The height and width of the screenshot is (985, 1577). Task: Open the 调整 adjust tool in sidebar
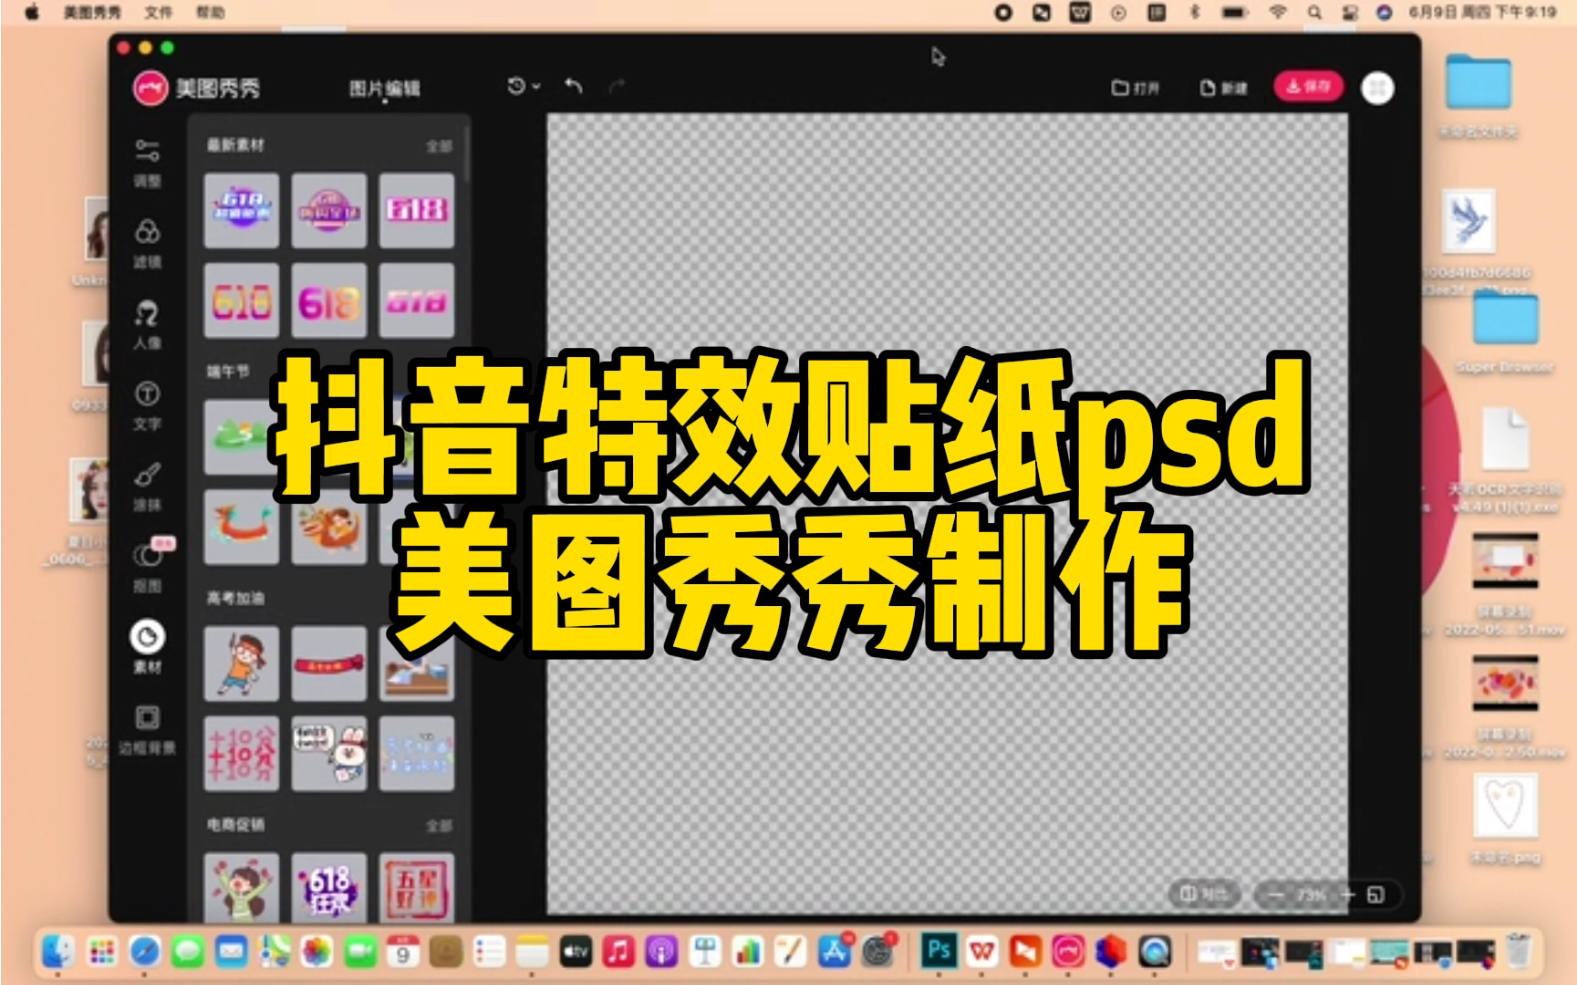(147, 163)
